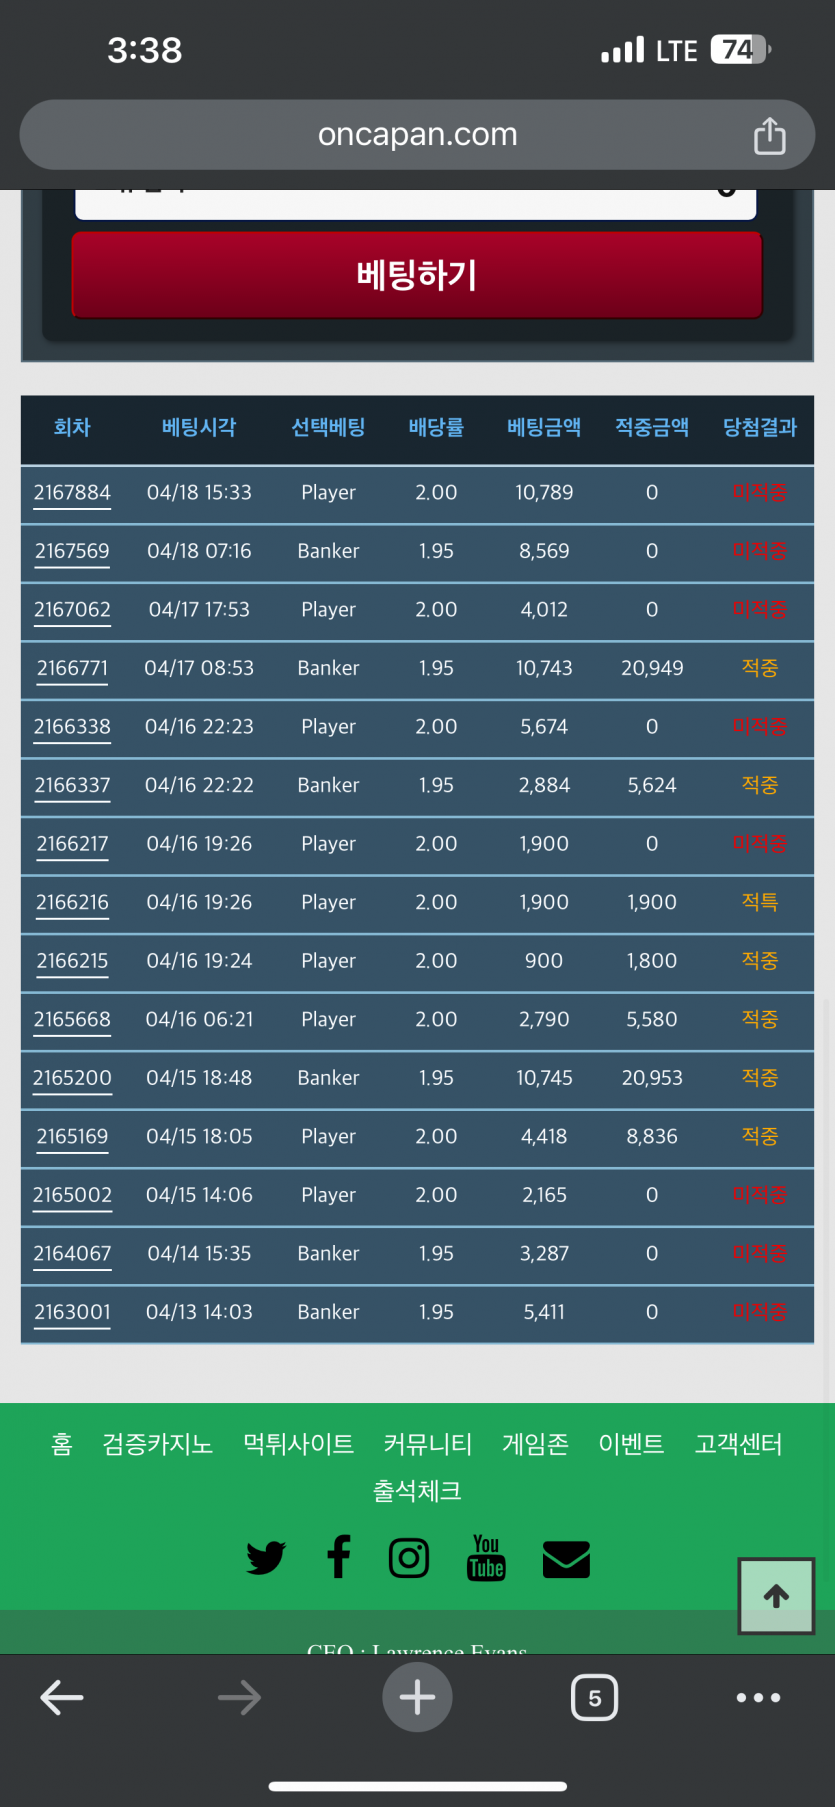Open a new tab with plus button
835x1807 pixels.
(x=417, y=1697)
